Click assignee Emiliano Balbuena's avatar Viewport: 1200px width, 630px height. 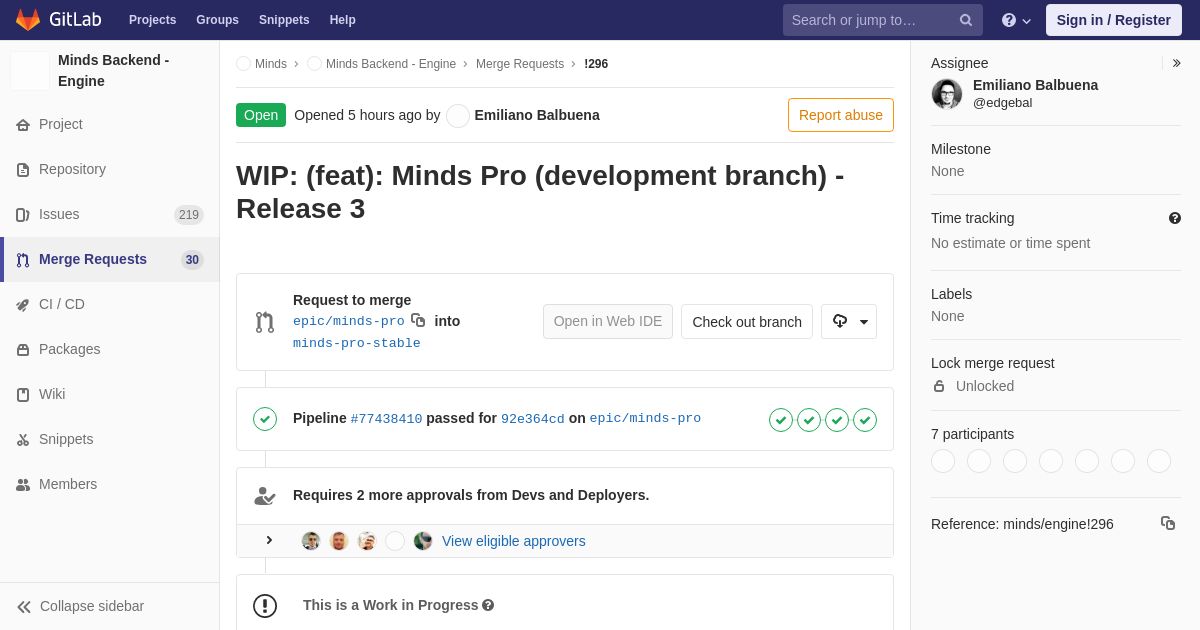(947, 94)
